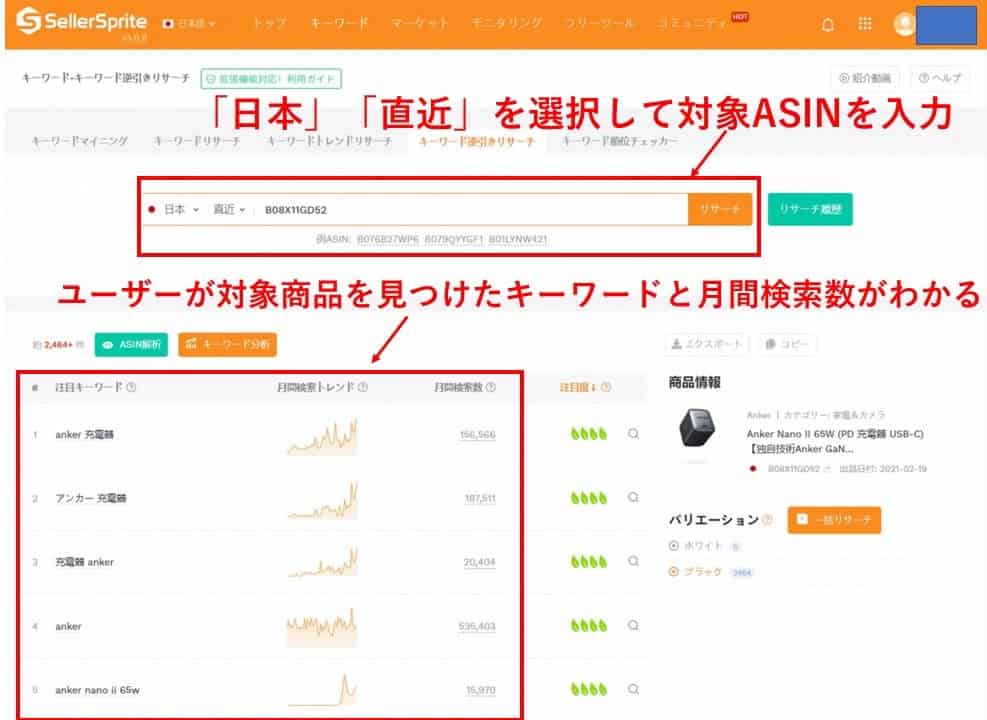Open the 紹介動画 intro video
This screenshot has height=720, width=987.
(866, 78)
